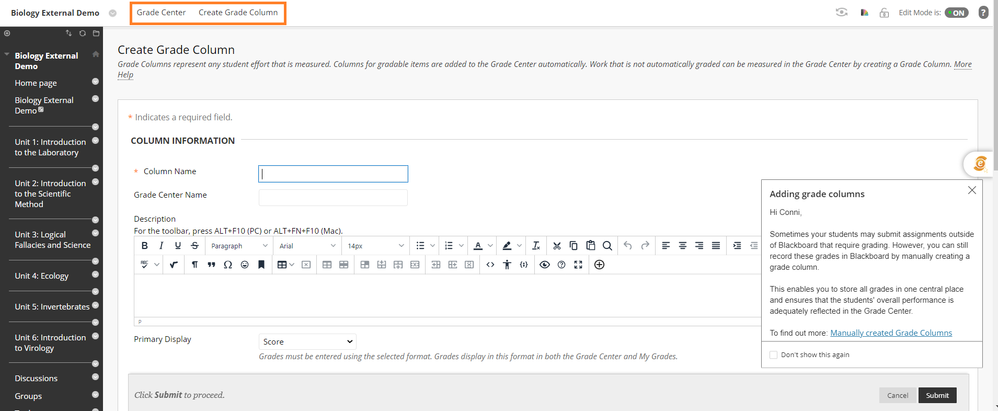Expand the editor to fullscreen
The image size is (998, 411).
(x=578, y=265)
